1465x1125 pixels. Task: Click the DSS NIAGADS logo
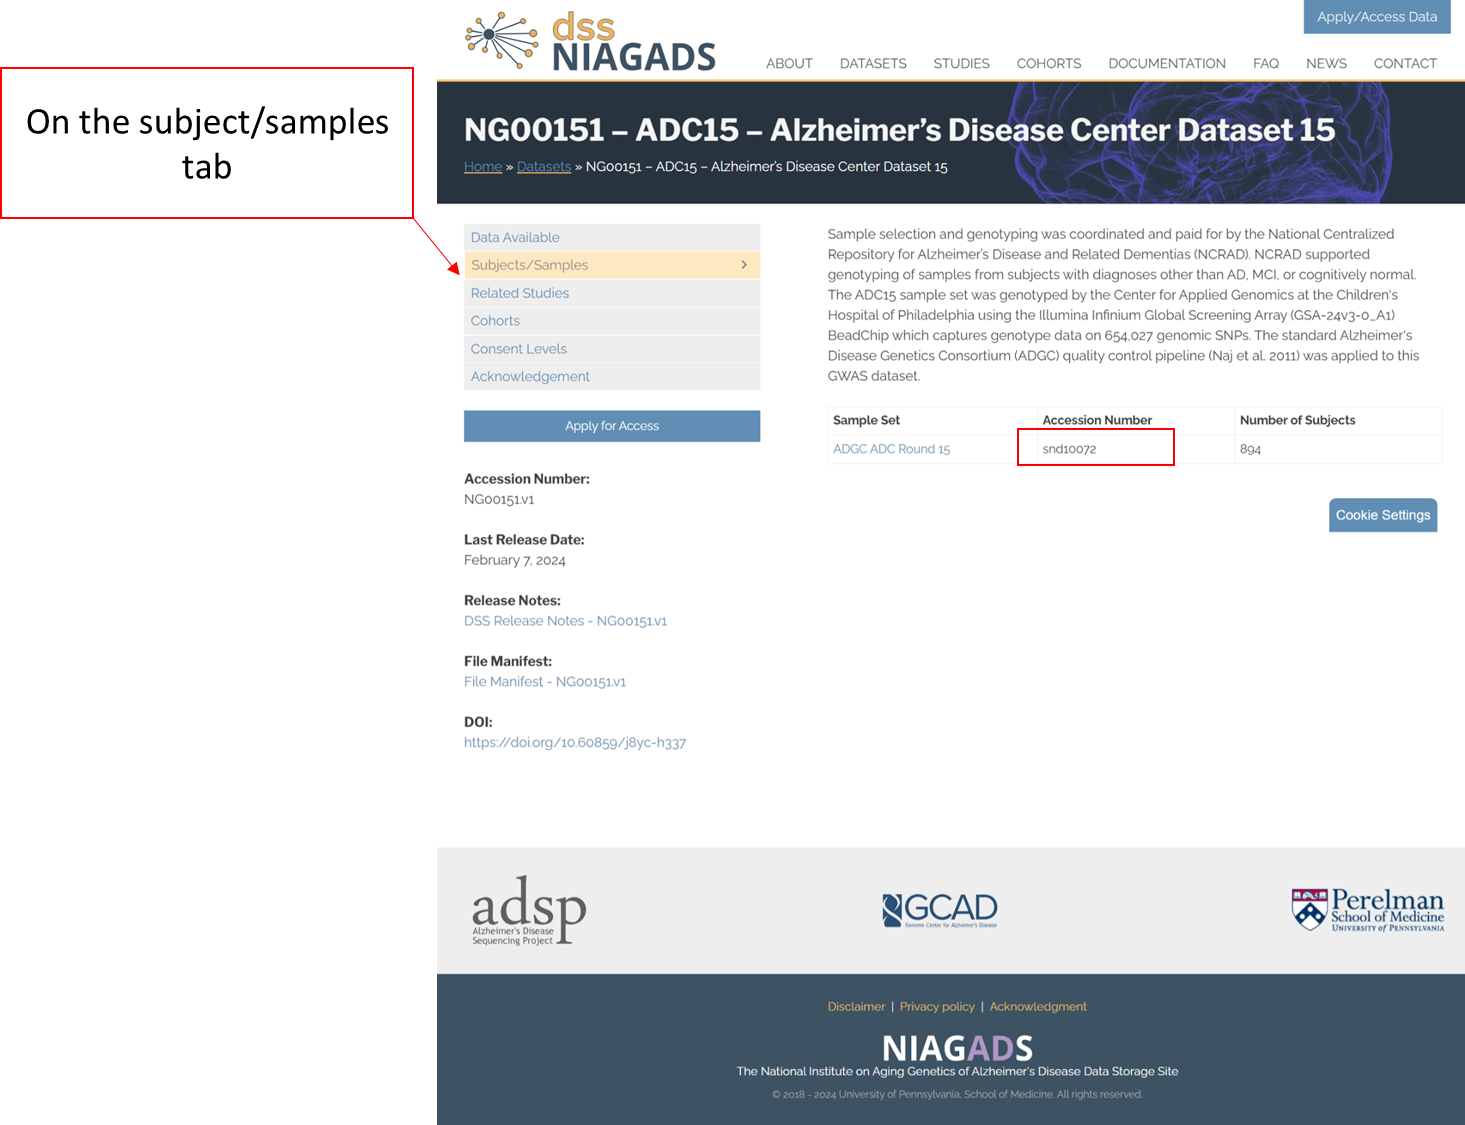[590, 42]
